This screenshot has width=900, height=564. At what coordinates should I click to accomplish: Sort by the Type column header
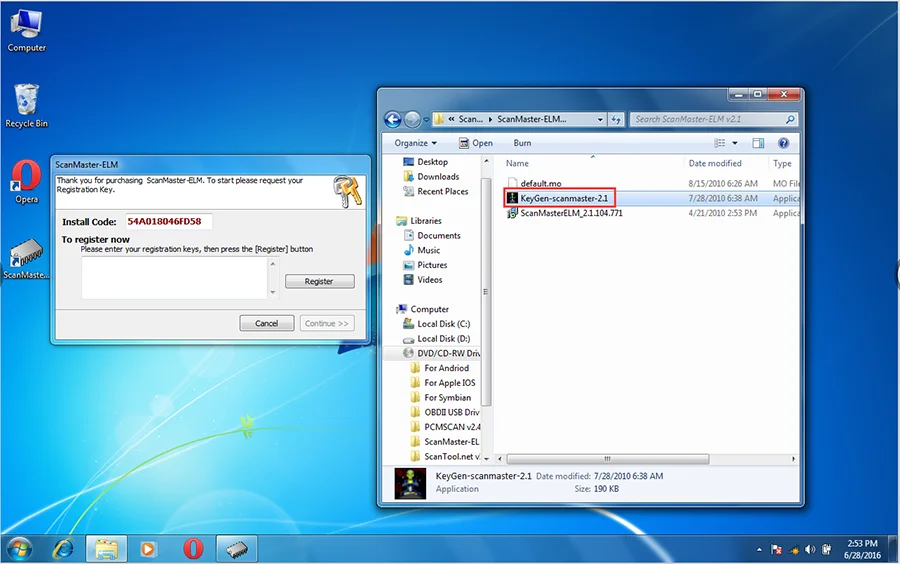coord(783,164)
